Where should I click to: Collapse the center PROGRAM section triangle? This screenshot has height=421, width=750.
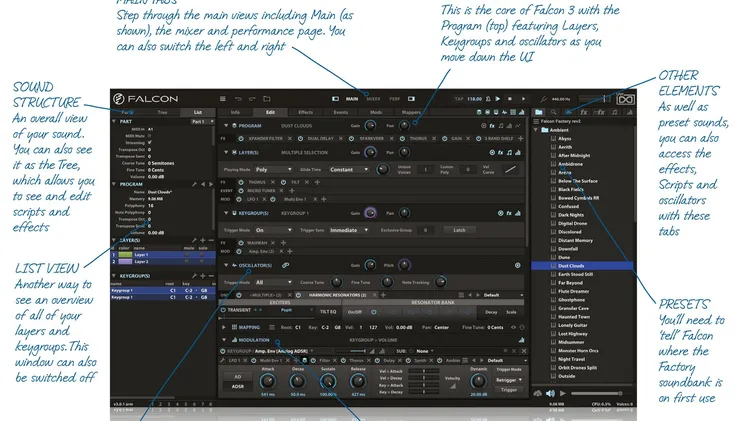(226, 126)
